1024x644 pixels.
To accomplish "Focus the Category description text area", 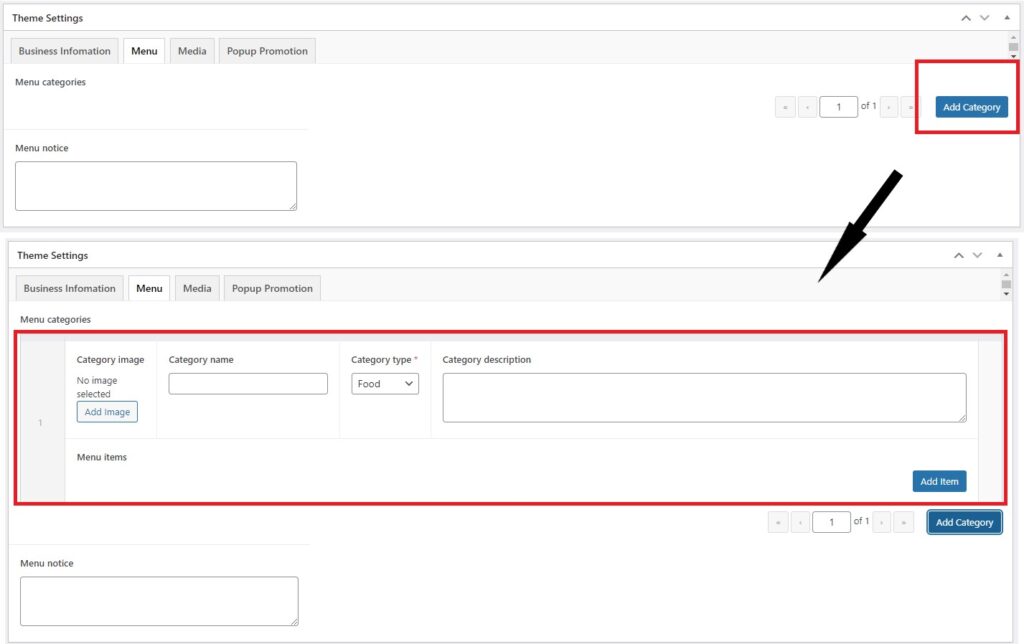I will 704,397.
